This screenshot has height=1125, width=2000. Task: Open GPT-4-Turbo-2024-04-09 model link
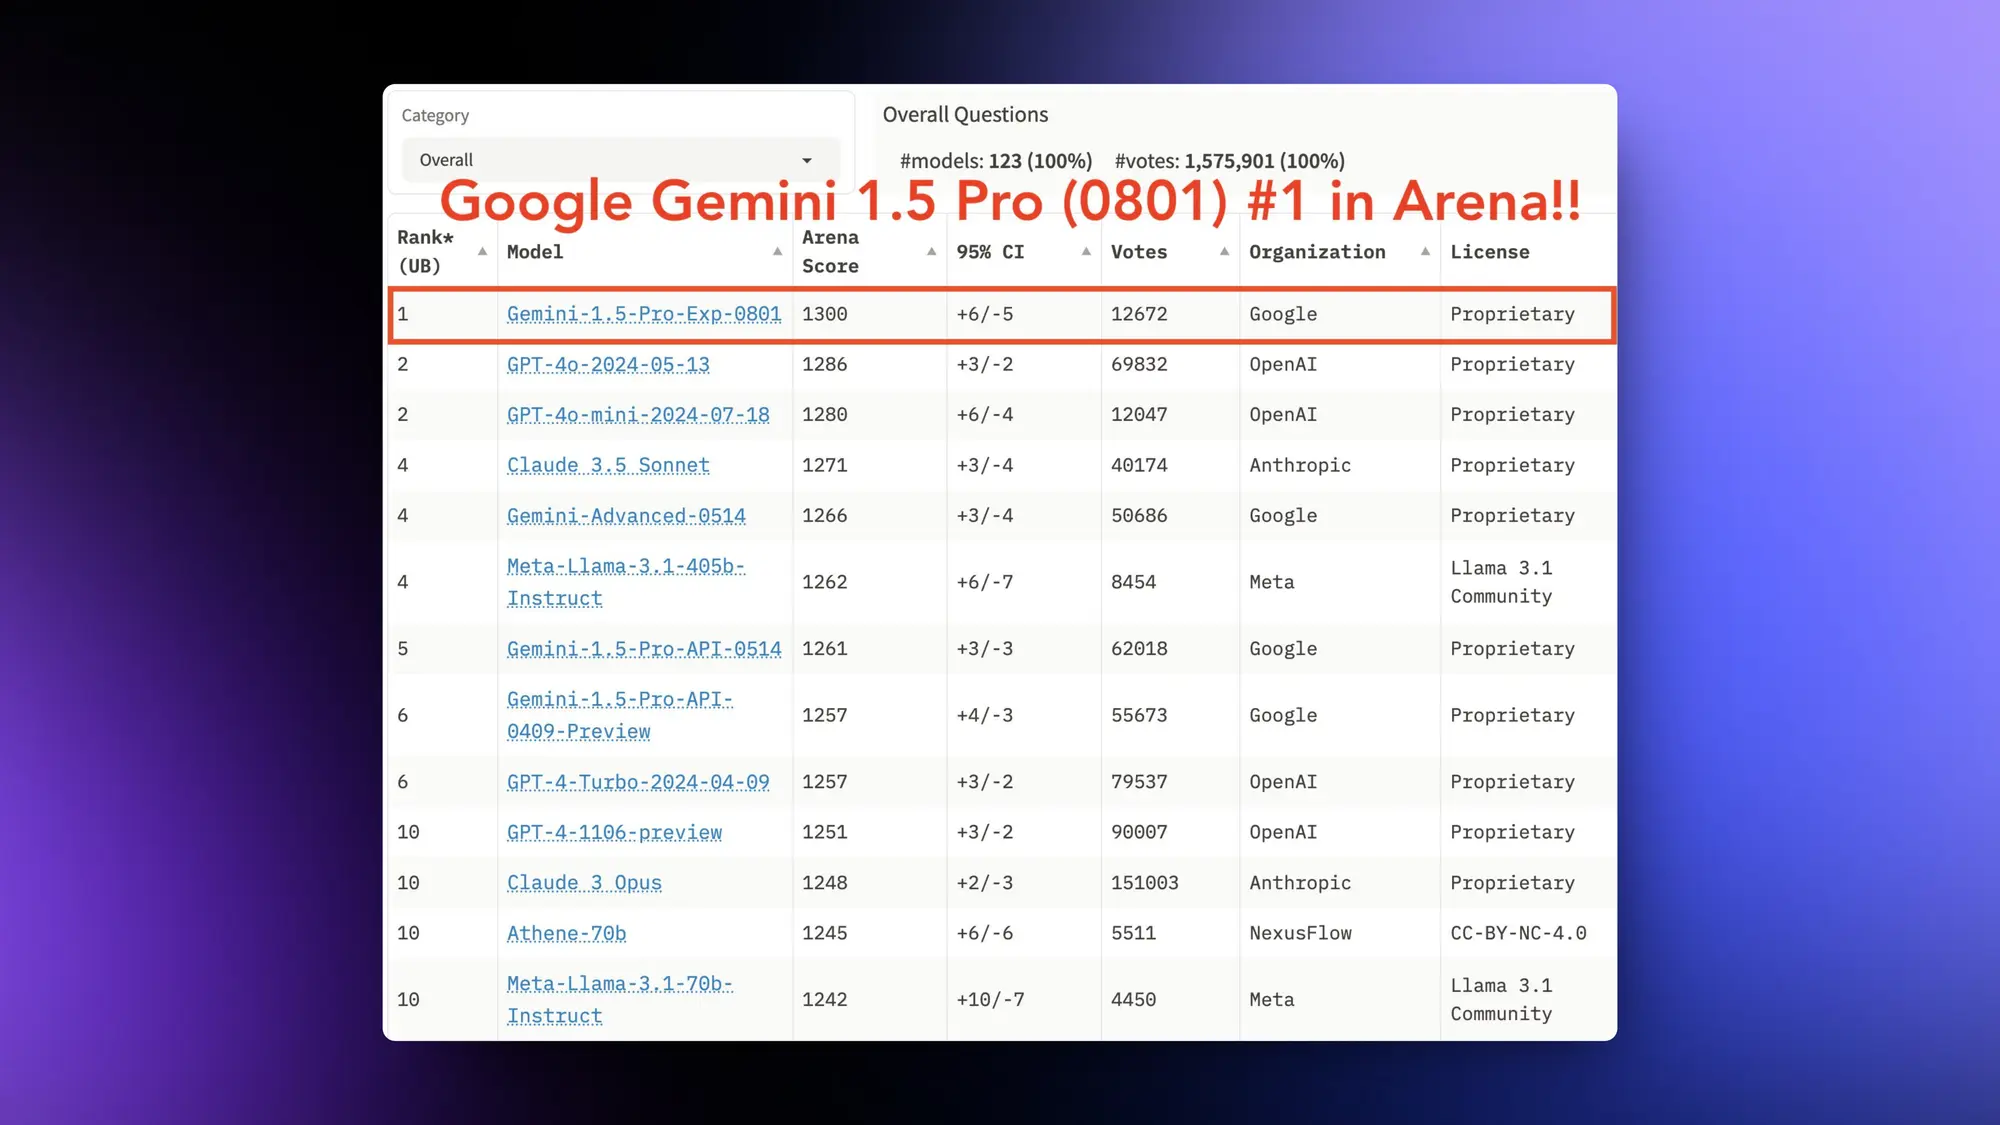pyautogui.click(x=638, y=781)
